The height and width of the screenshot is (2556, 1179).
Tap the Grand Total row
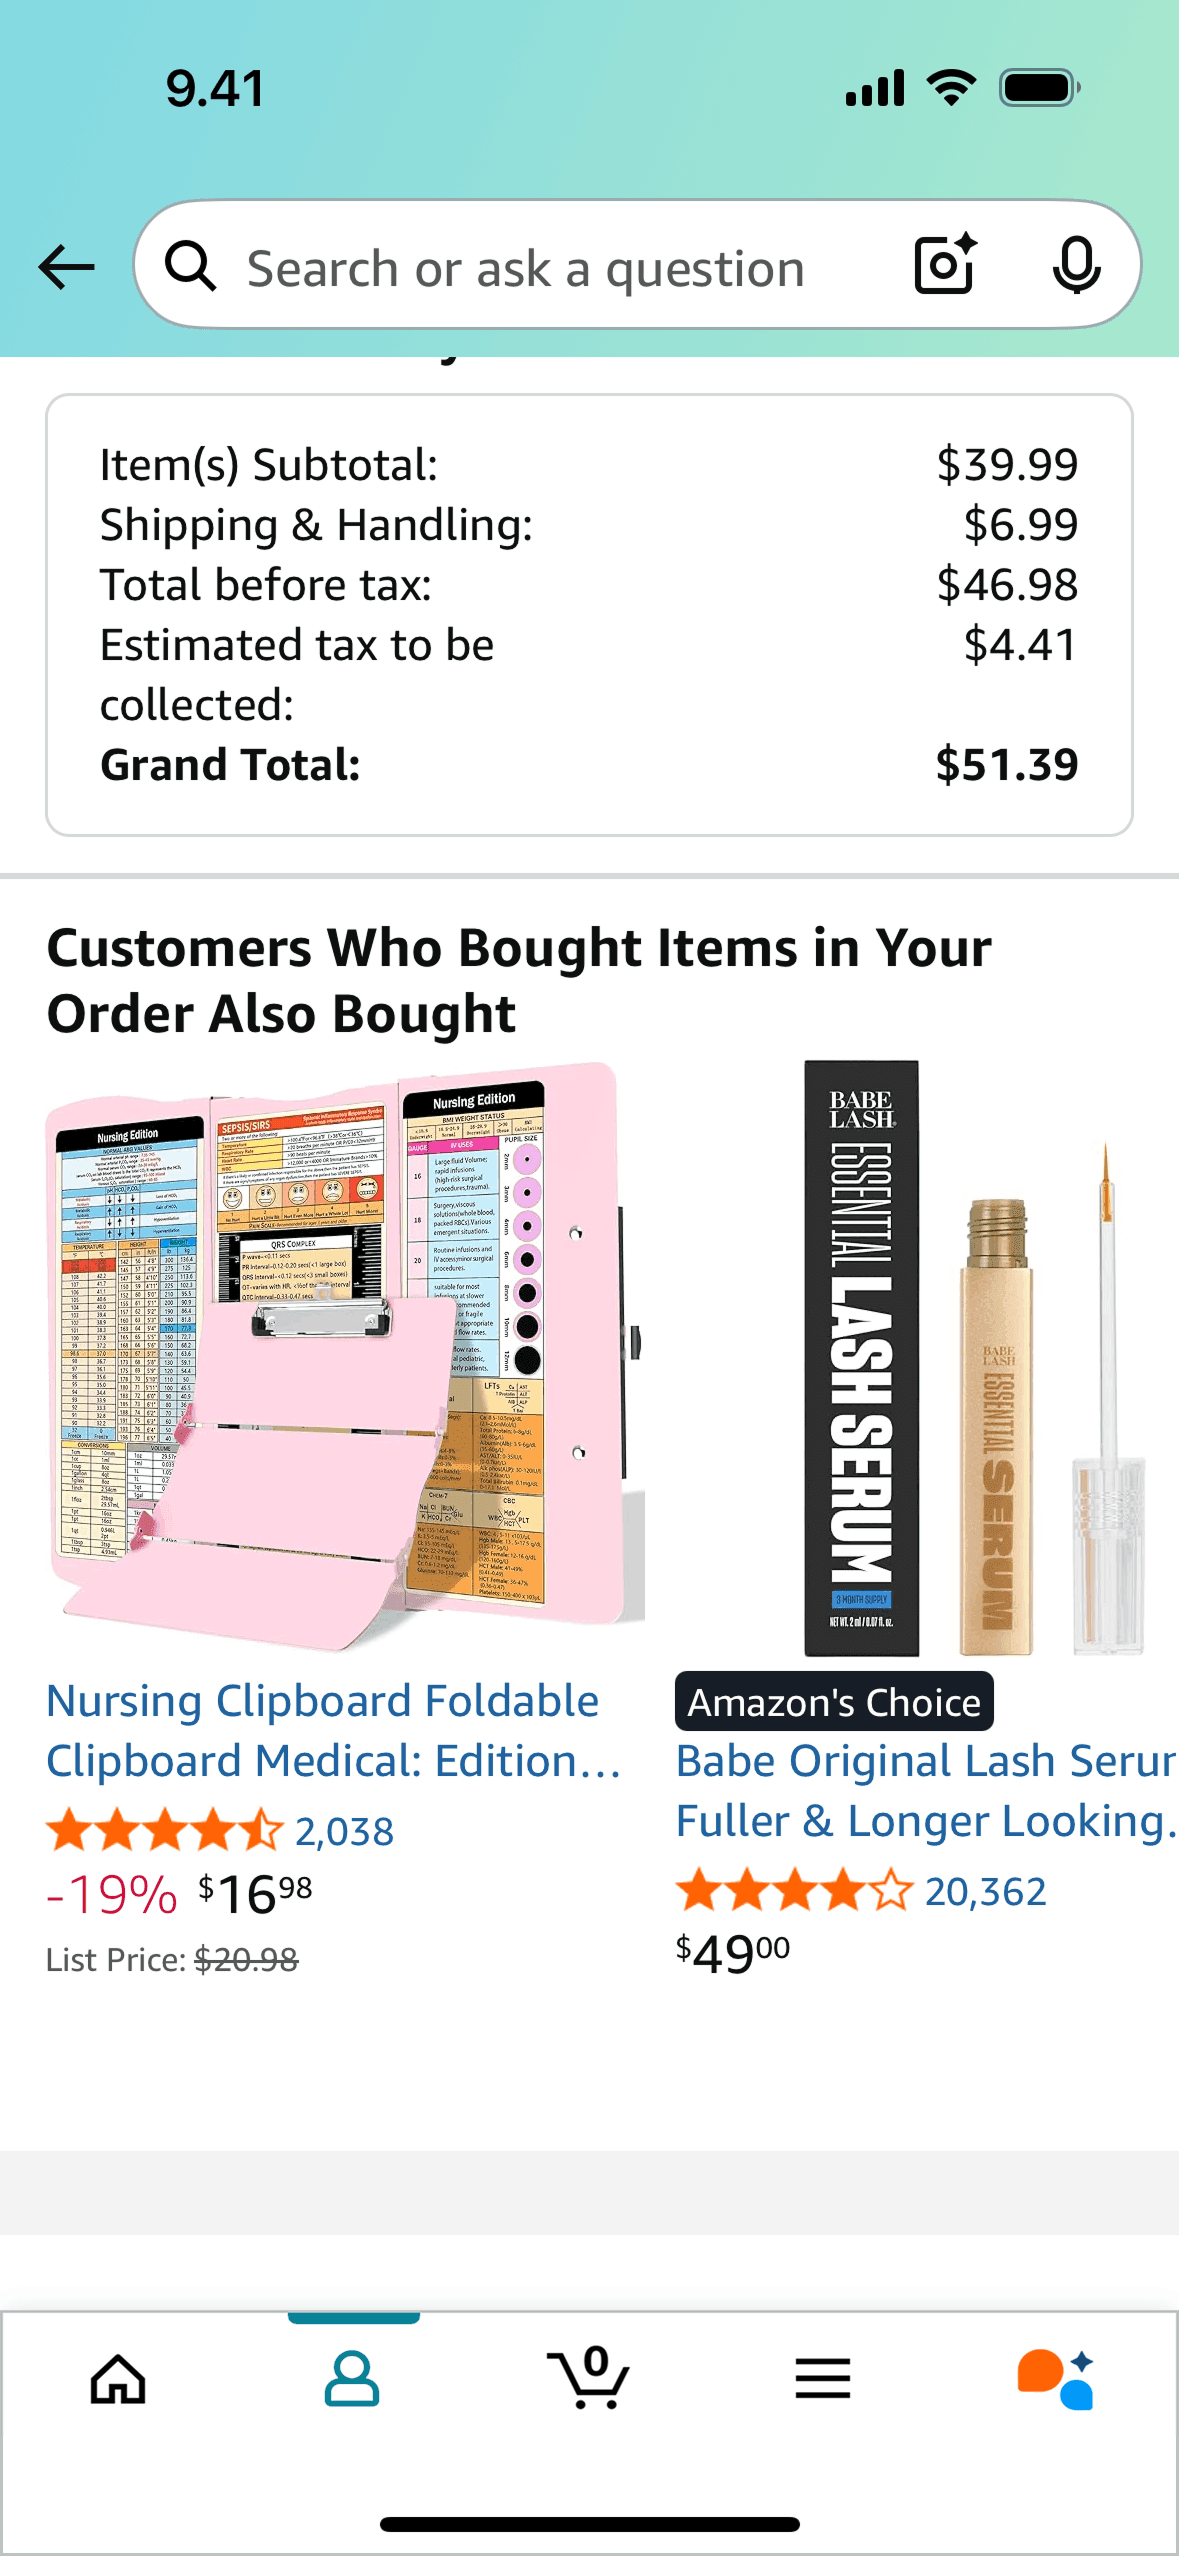[x=588, y=764]
